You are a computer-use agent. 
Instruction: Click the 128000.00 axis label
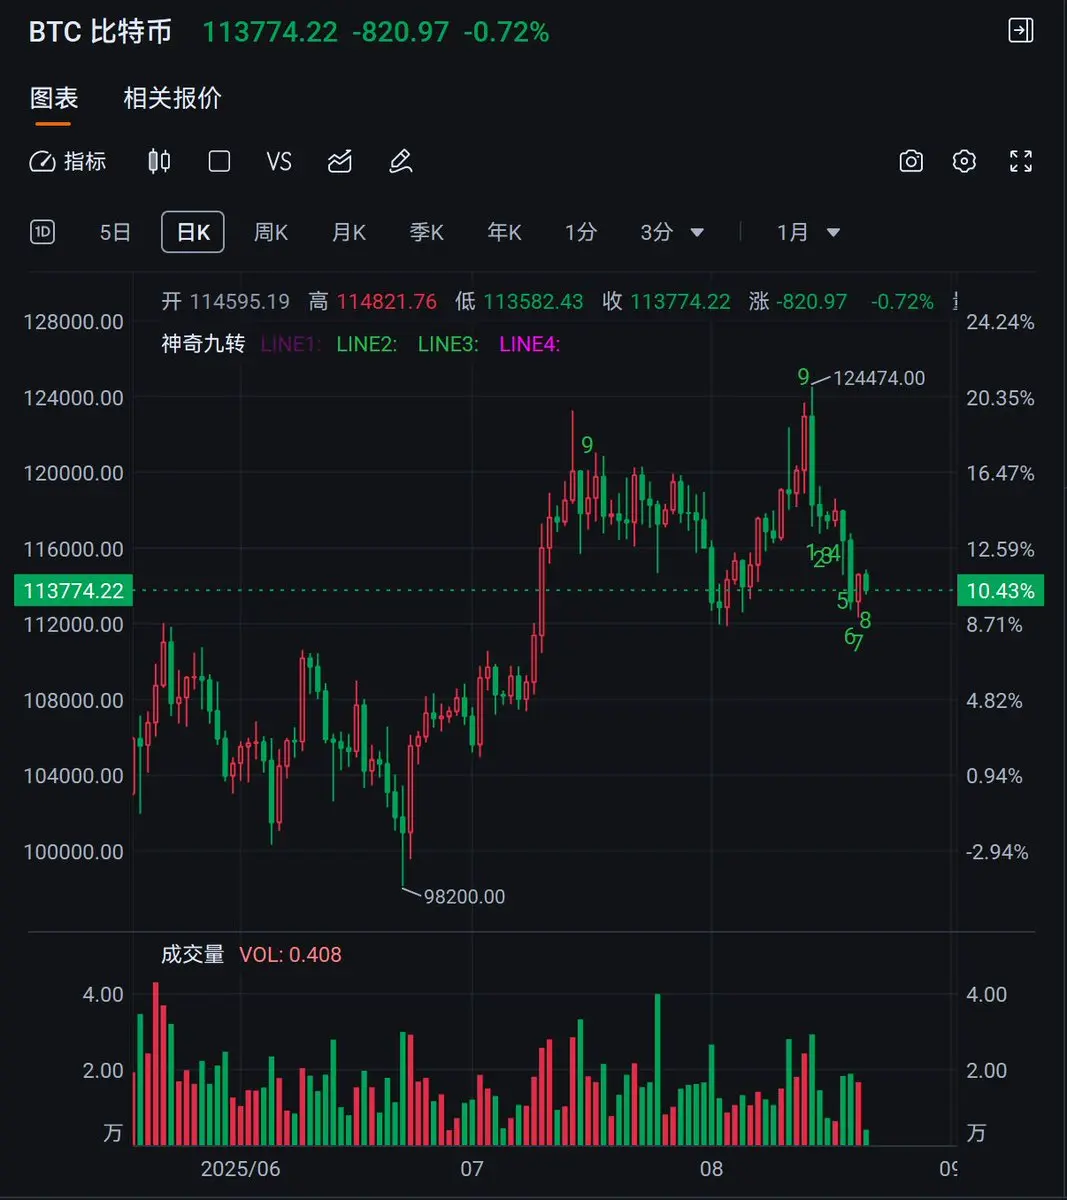point(74,322)
